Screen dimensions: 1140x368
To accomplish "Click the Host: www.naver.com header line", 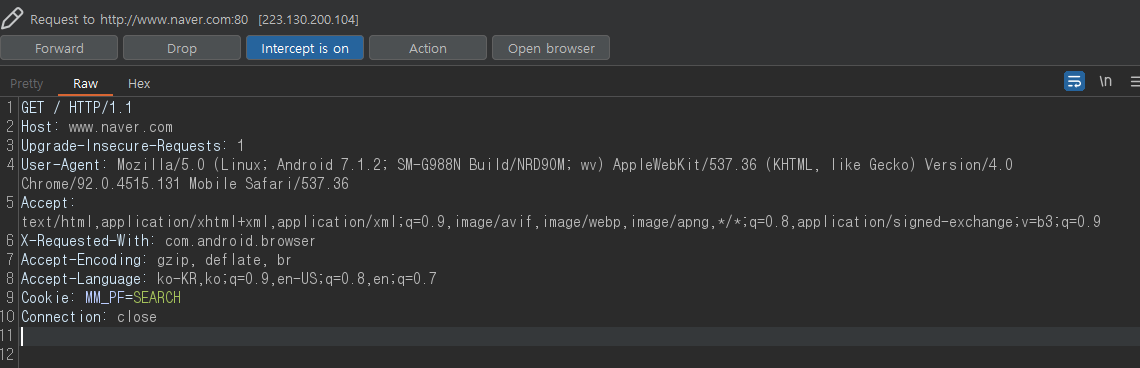I will tap(97, 127).
